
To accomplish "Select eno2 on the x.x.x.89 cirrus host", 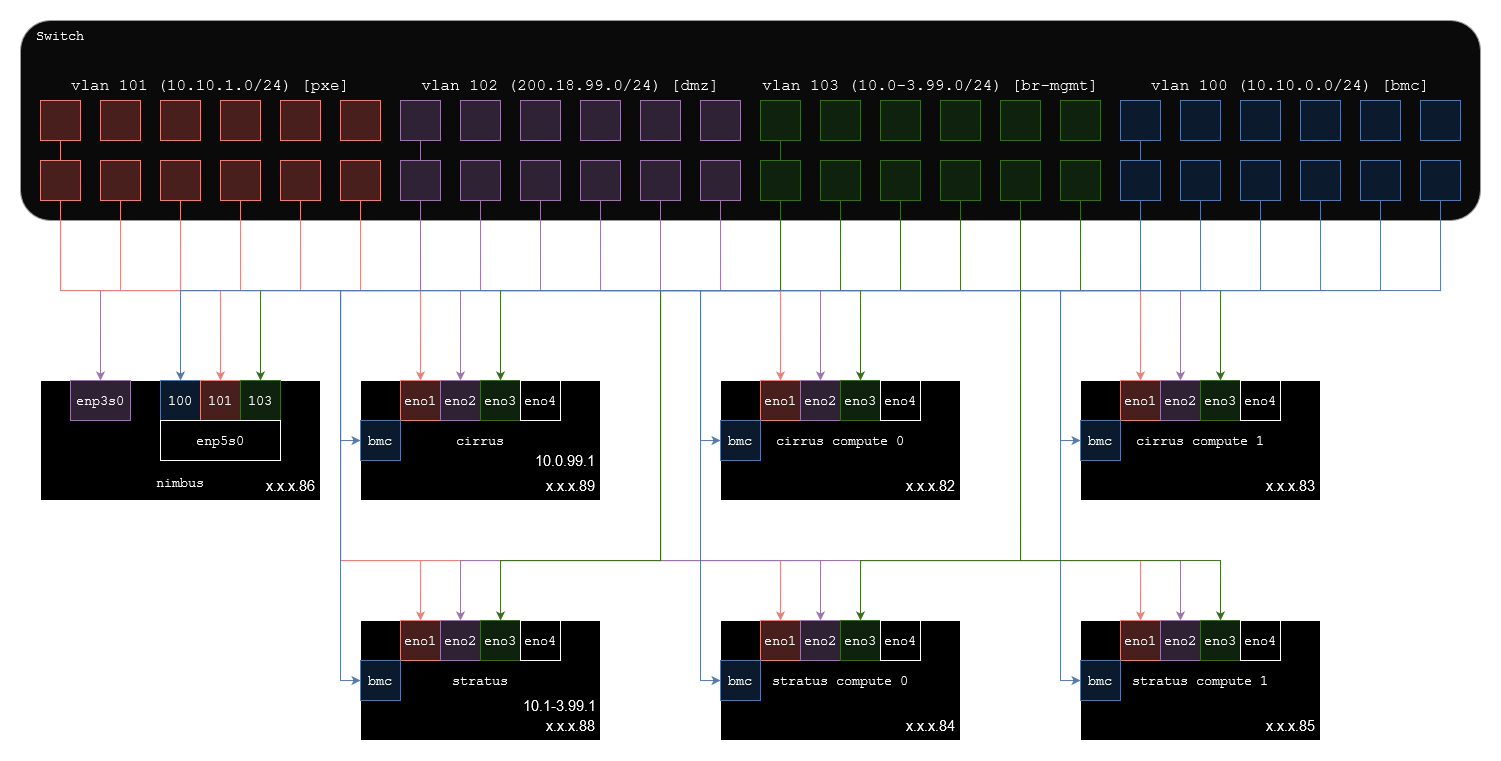I will point(460,400).
